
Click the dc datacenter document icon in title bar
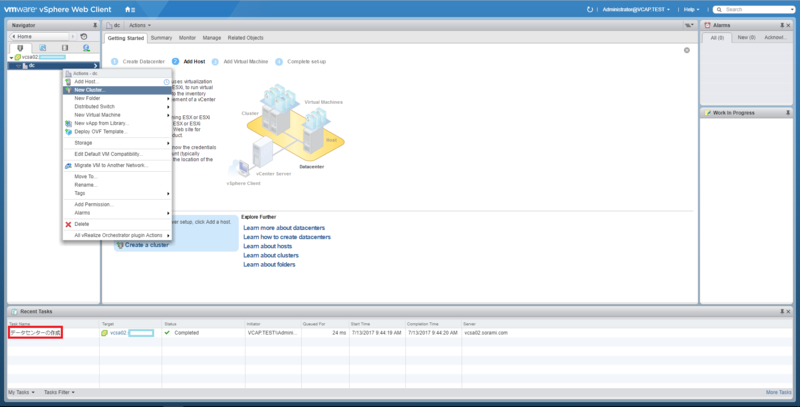[109, 25]
